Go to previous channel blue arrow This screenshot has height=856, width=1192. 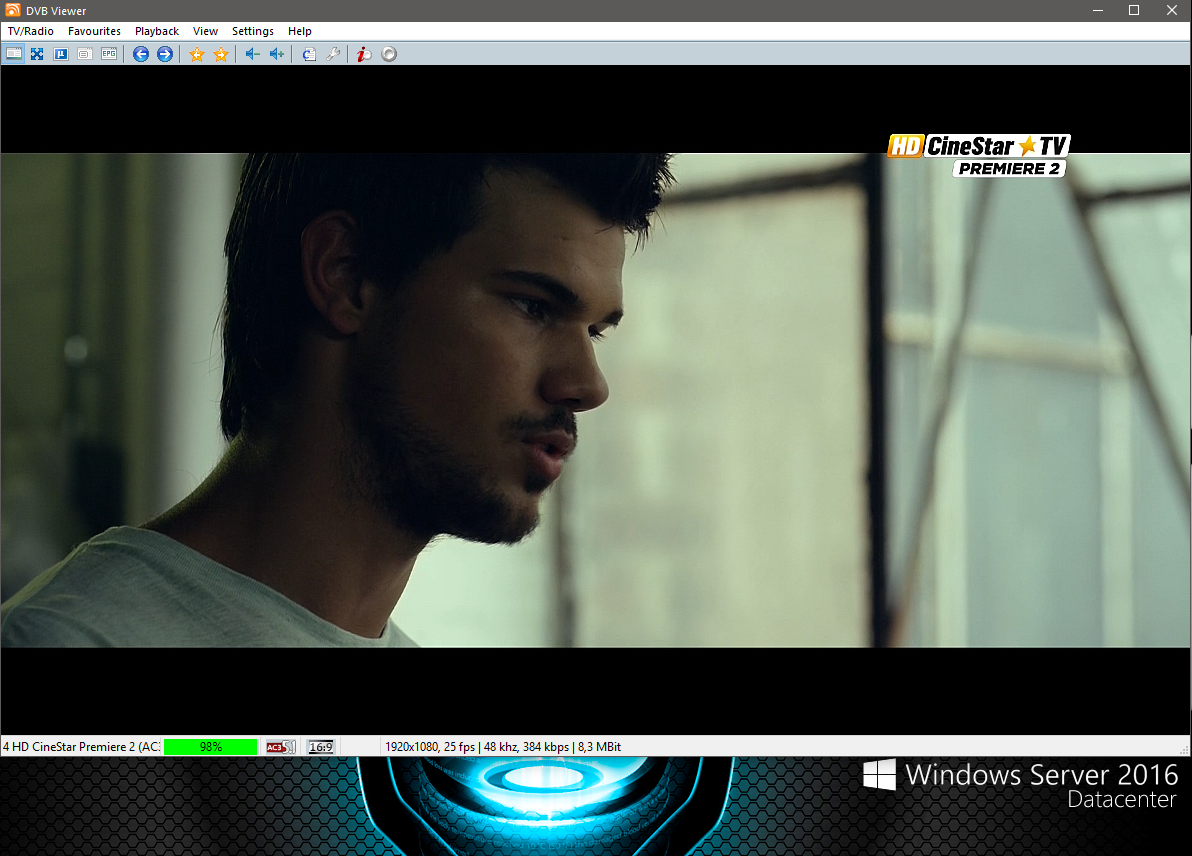(141, 54)
